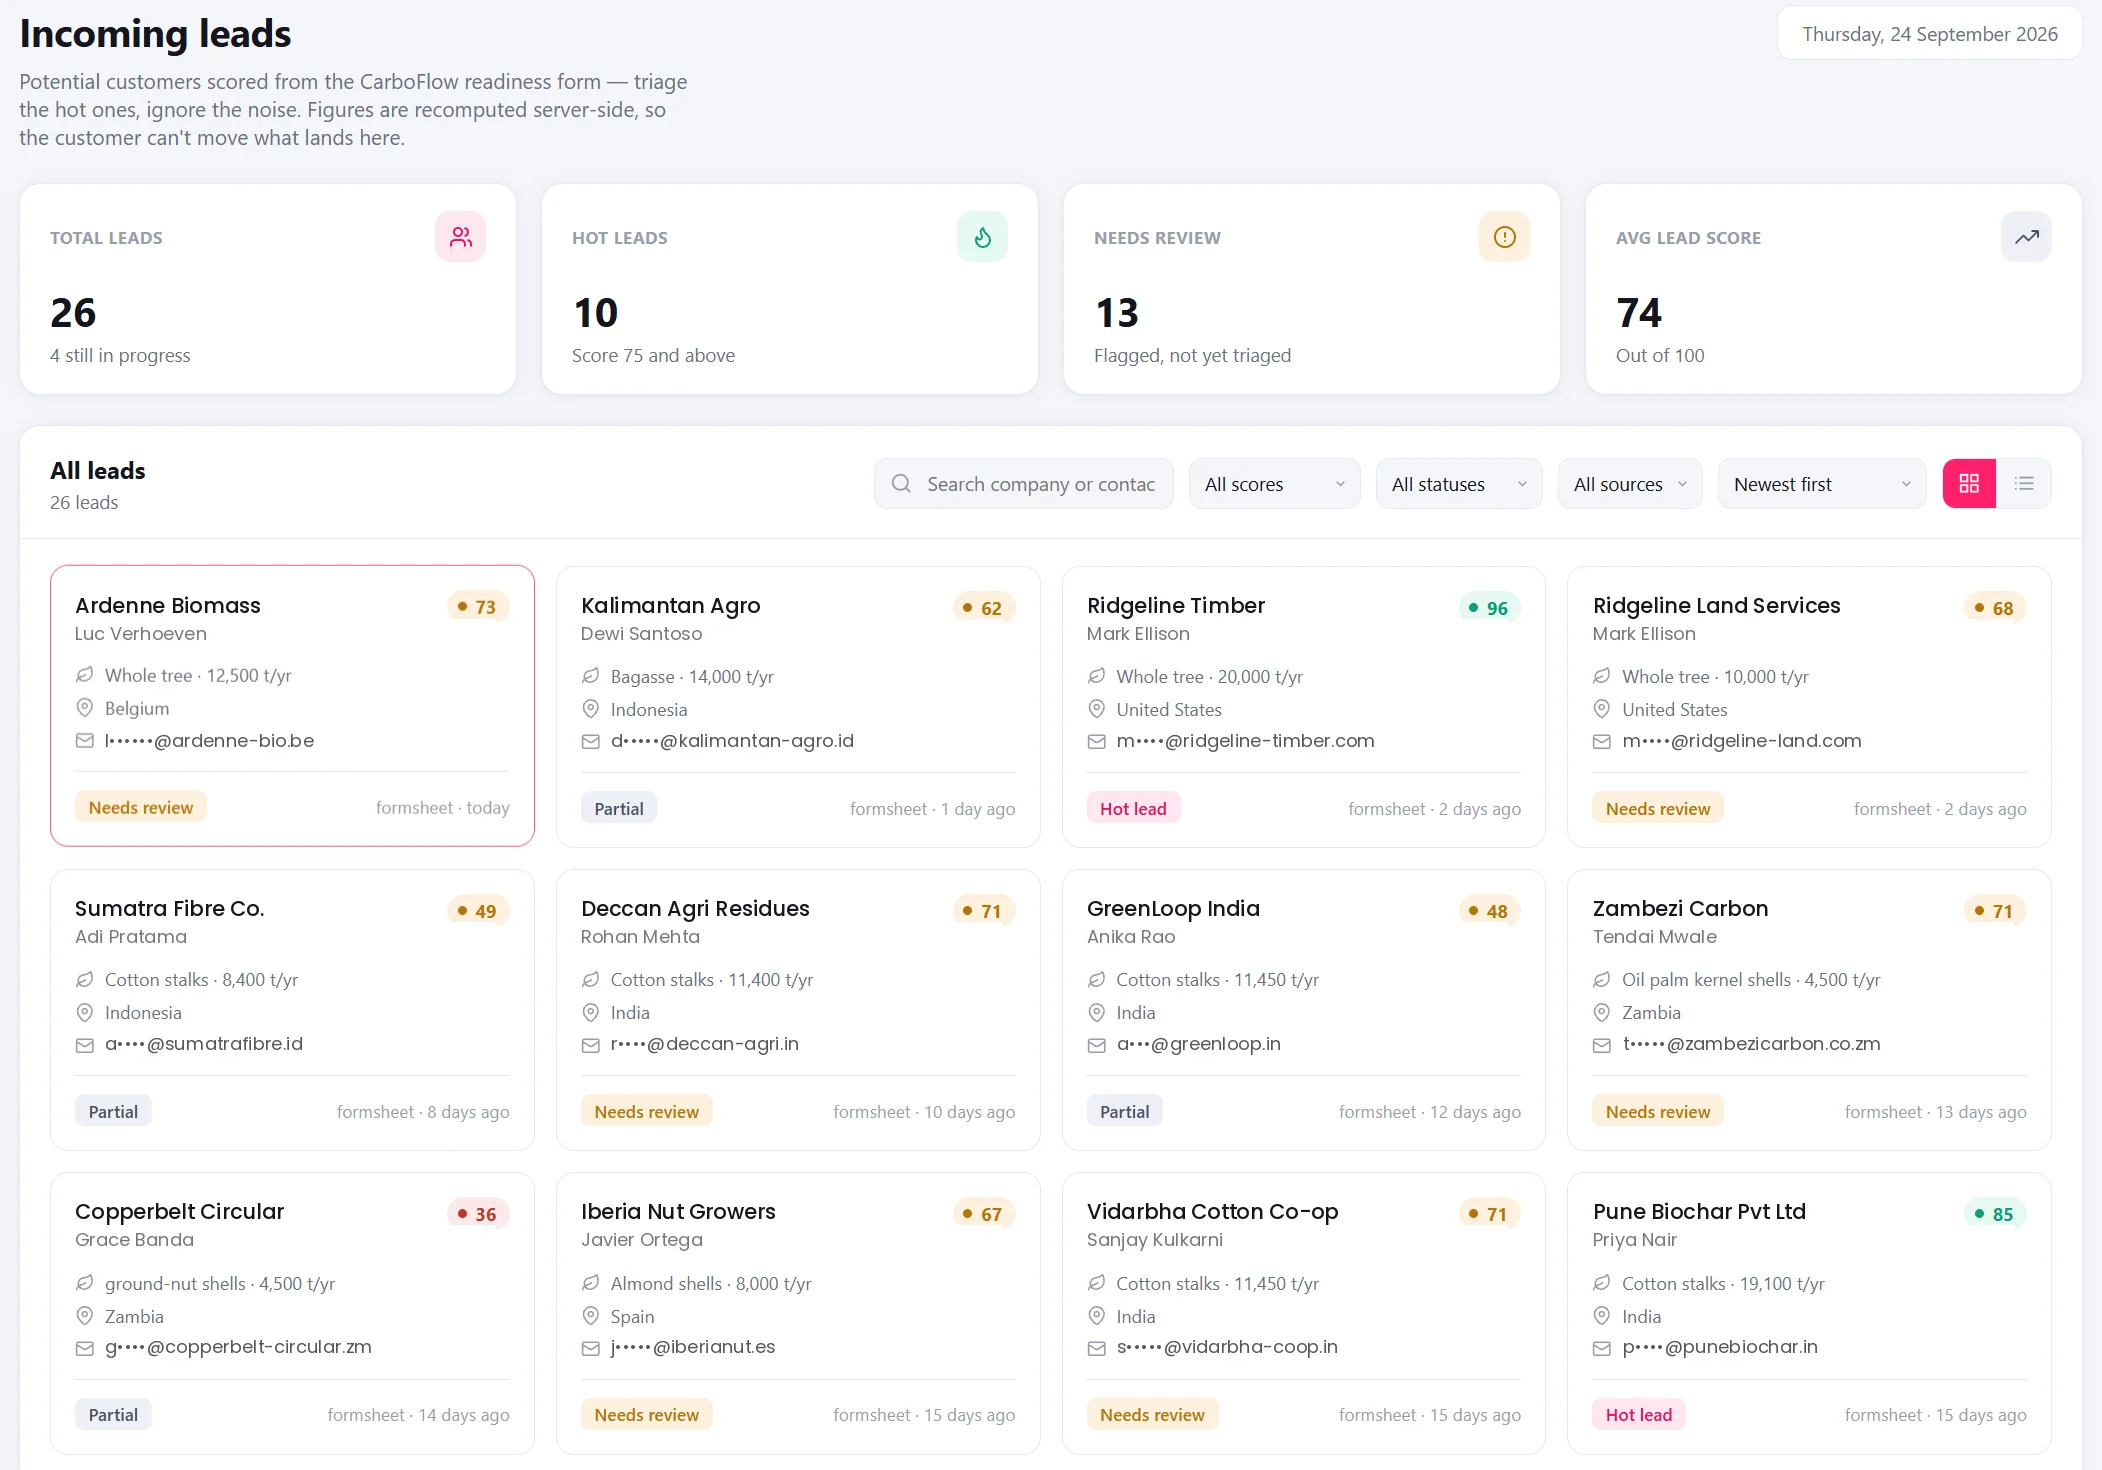2102x1470 pixels.
Task: Click Vidarbha Cotton Co-op Needs review tag
Action: tap(1152, 1415)
